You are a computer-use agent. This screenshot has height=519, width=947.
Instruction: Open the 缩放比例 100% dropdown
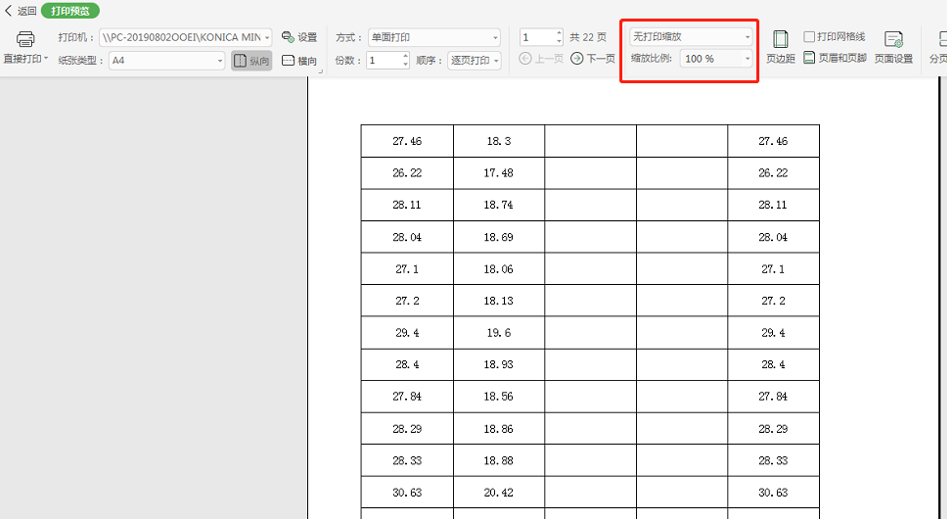tap(716, 59)
